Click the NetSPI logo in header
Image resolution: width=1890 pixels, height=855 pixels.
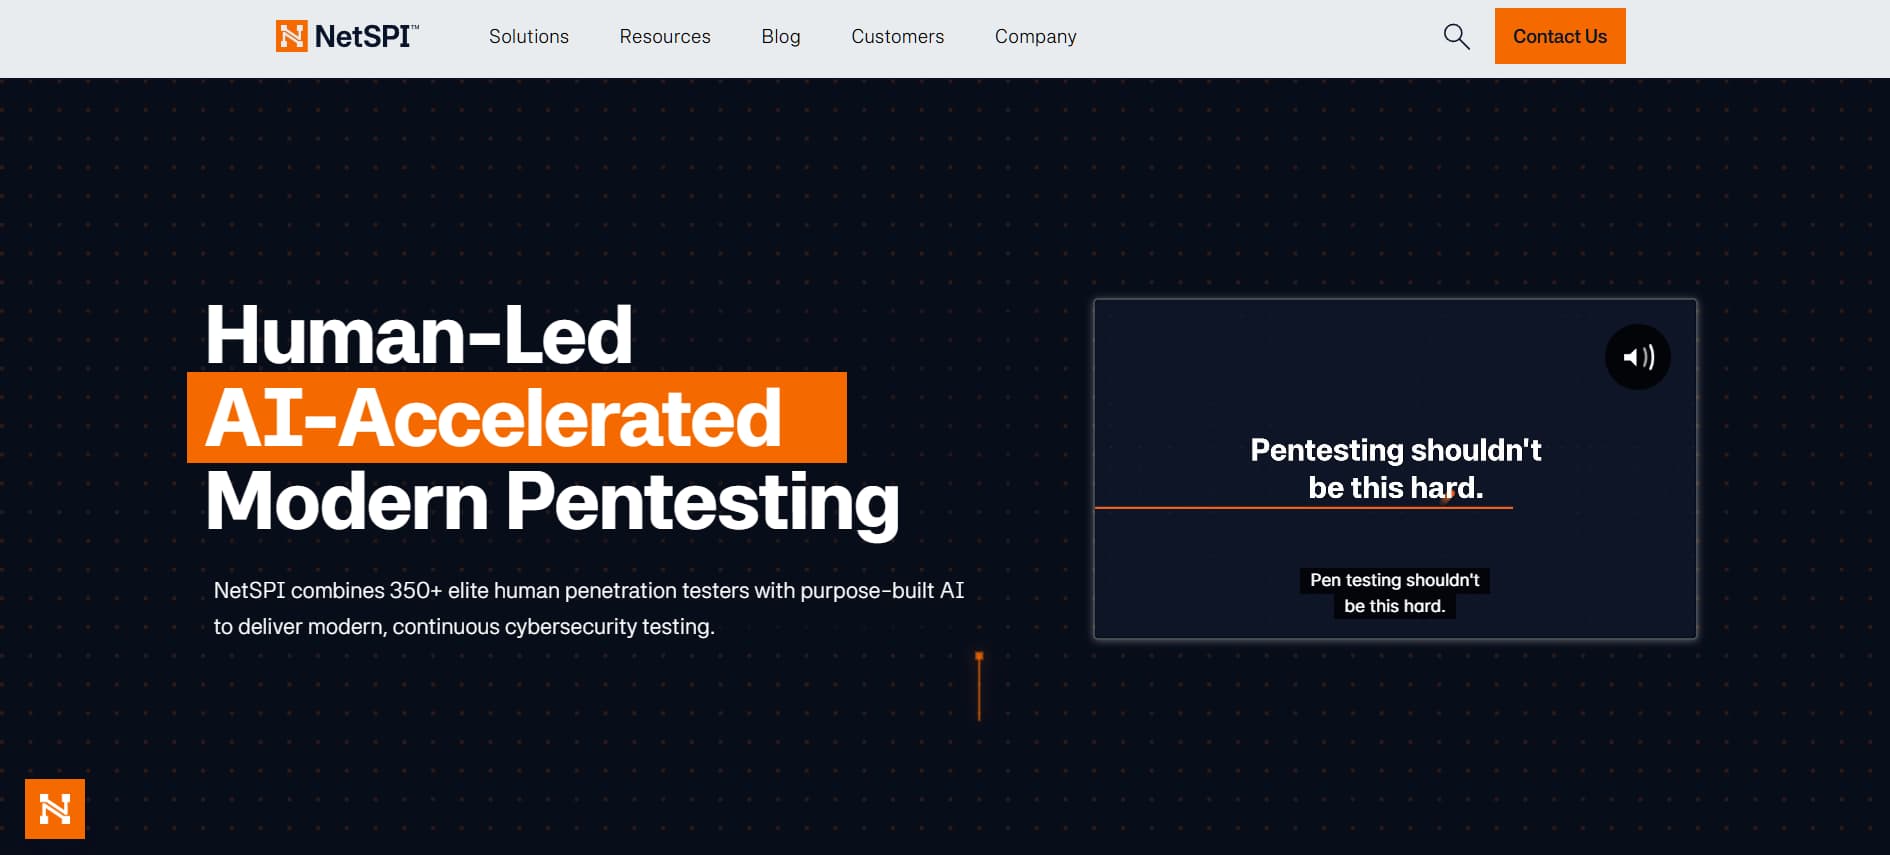click(347, 36)
